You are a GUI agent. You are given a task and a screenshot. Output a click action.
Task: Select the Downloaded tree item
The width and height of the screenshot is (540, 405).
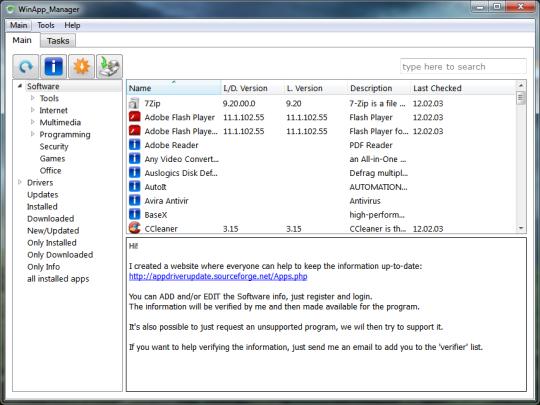click(50, 219)
